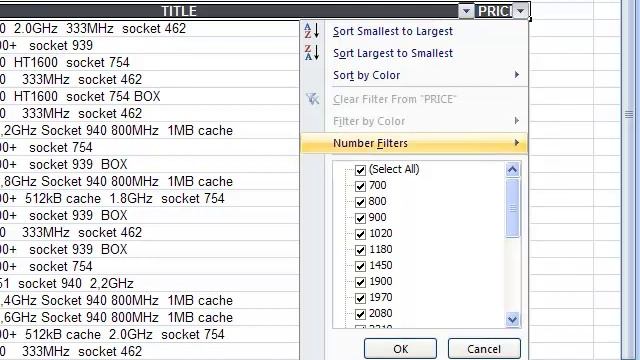
Task: Click the filter list scrollbar thumb
Action: [x=513, y=208]
